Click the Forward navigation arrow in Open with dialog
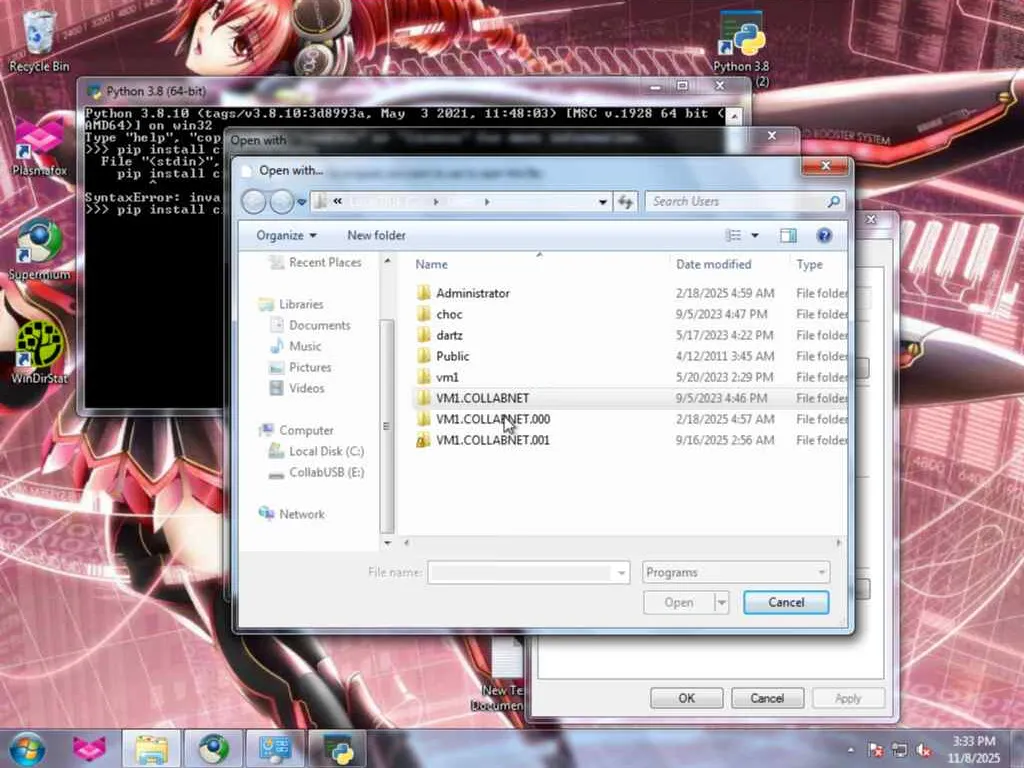Screen dimensions: 1024x768 point(281,202)
